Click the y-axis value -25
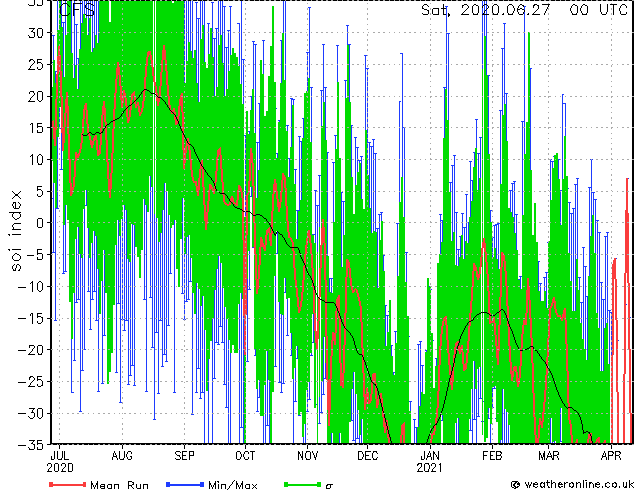The image size is (634, 490). point(32,382)
